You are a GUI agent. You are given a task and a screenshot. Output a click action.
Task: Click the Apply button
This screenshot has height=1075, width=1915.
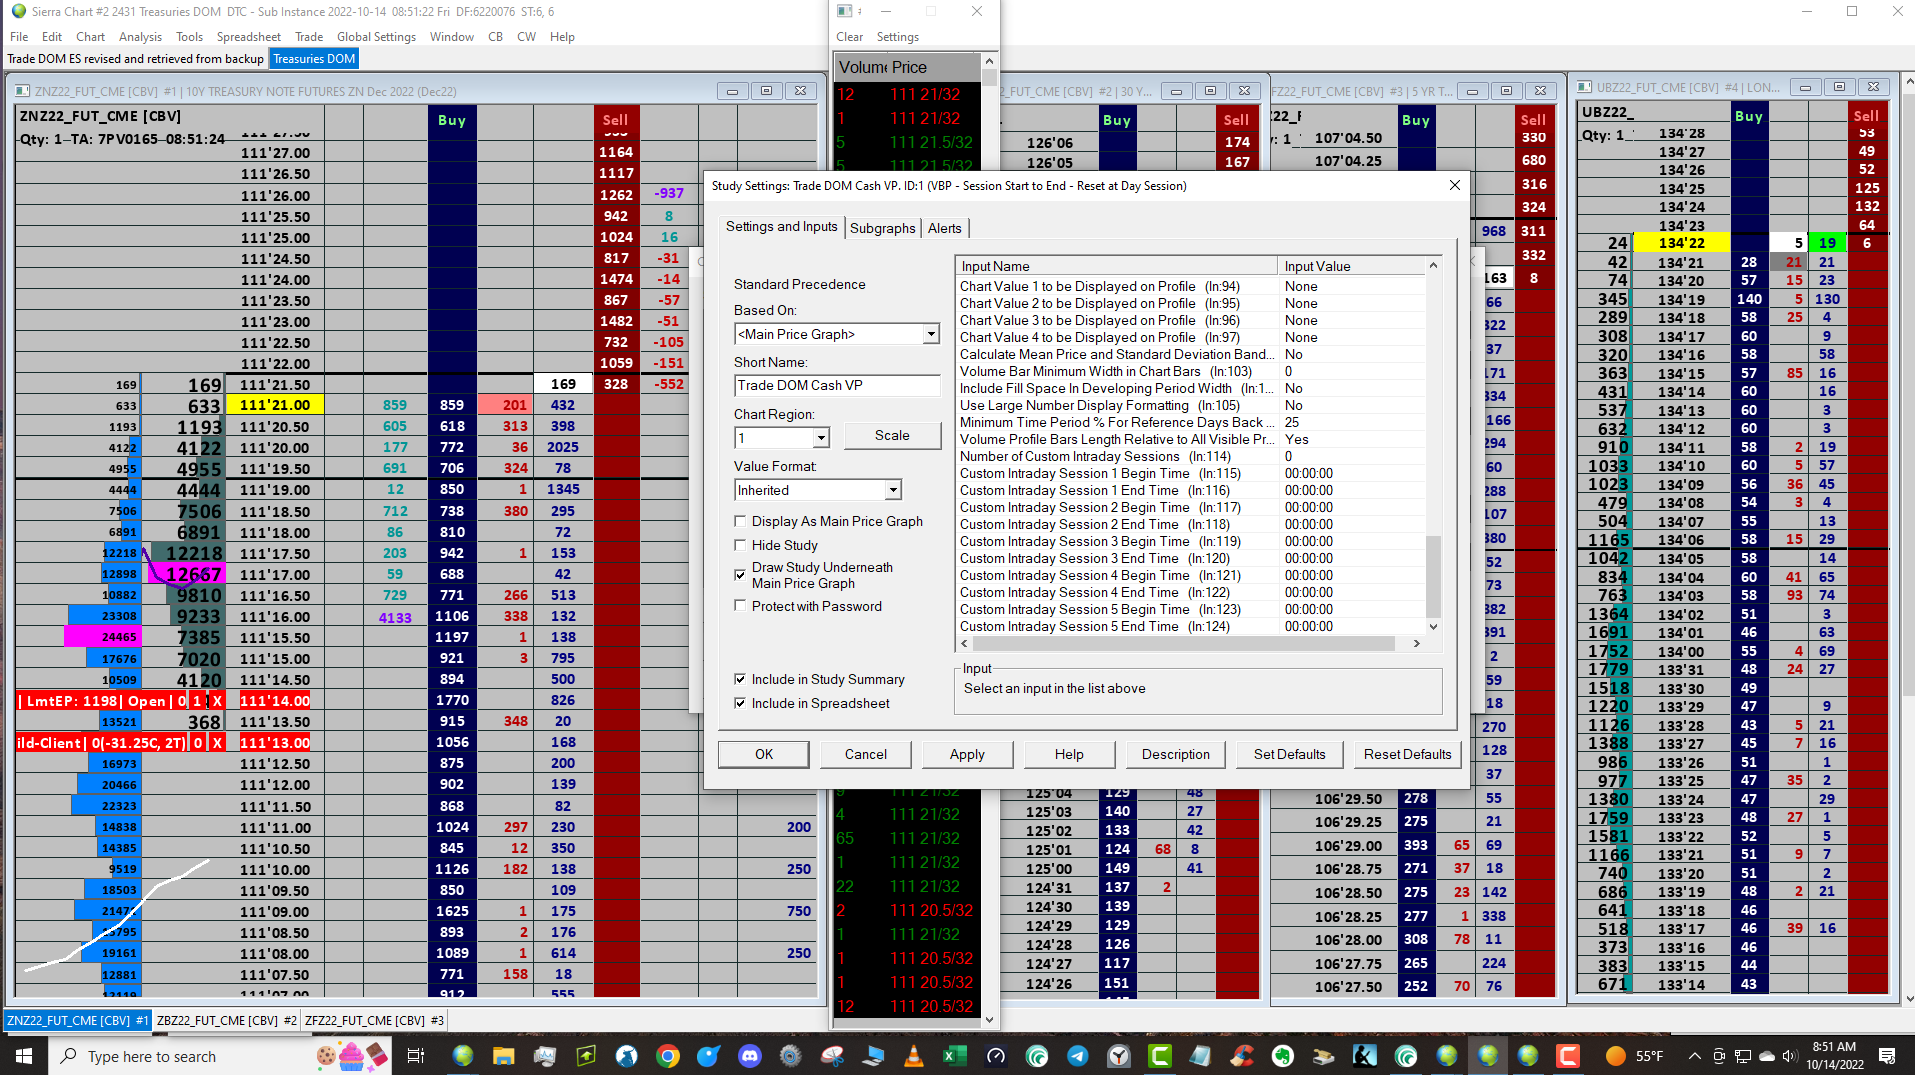click(966, 754)
